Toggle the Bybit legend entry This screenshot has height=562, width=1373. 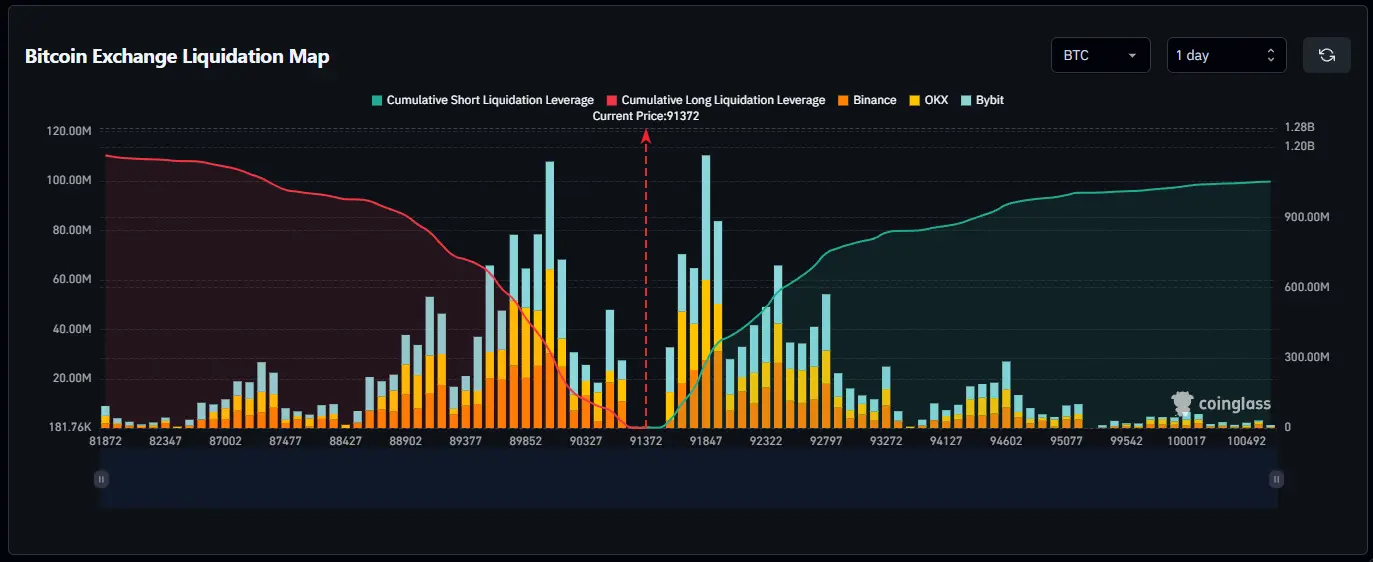pyautogui.click(x=982, y=100)
